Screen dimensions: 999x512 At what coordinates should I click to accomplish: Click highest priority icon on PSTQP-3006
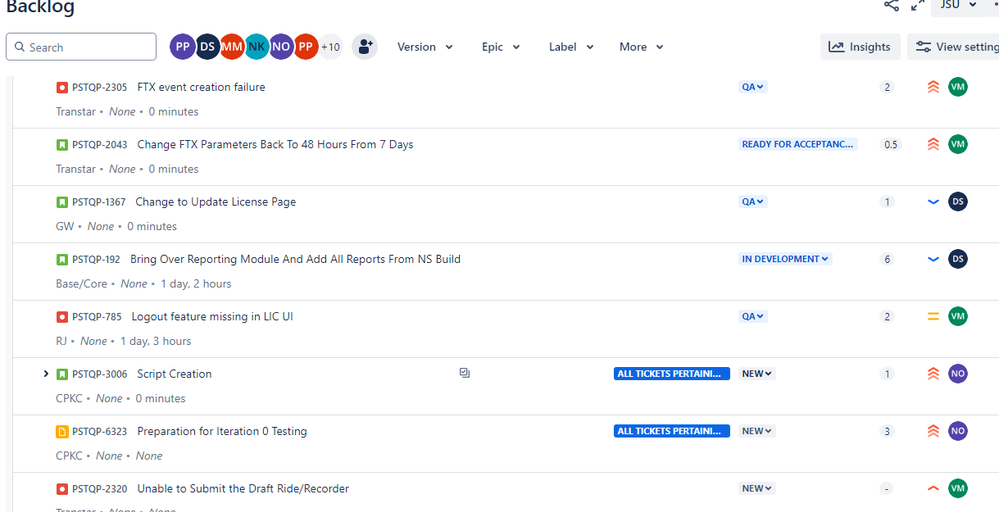point(933,374)
